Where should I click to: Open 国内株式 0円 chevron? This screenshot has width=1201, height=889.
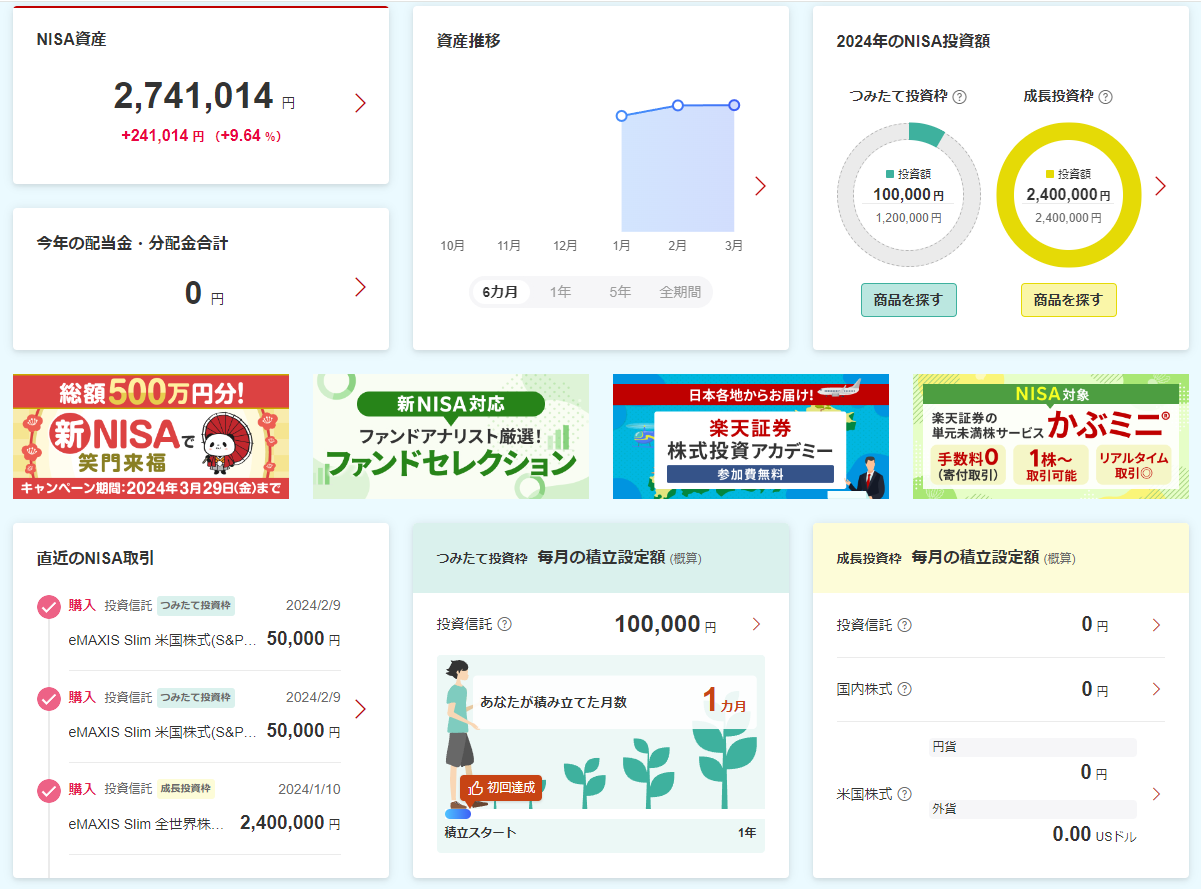(x=1156, y=689)
